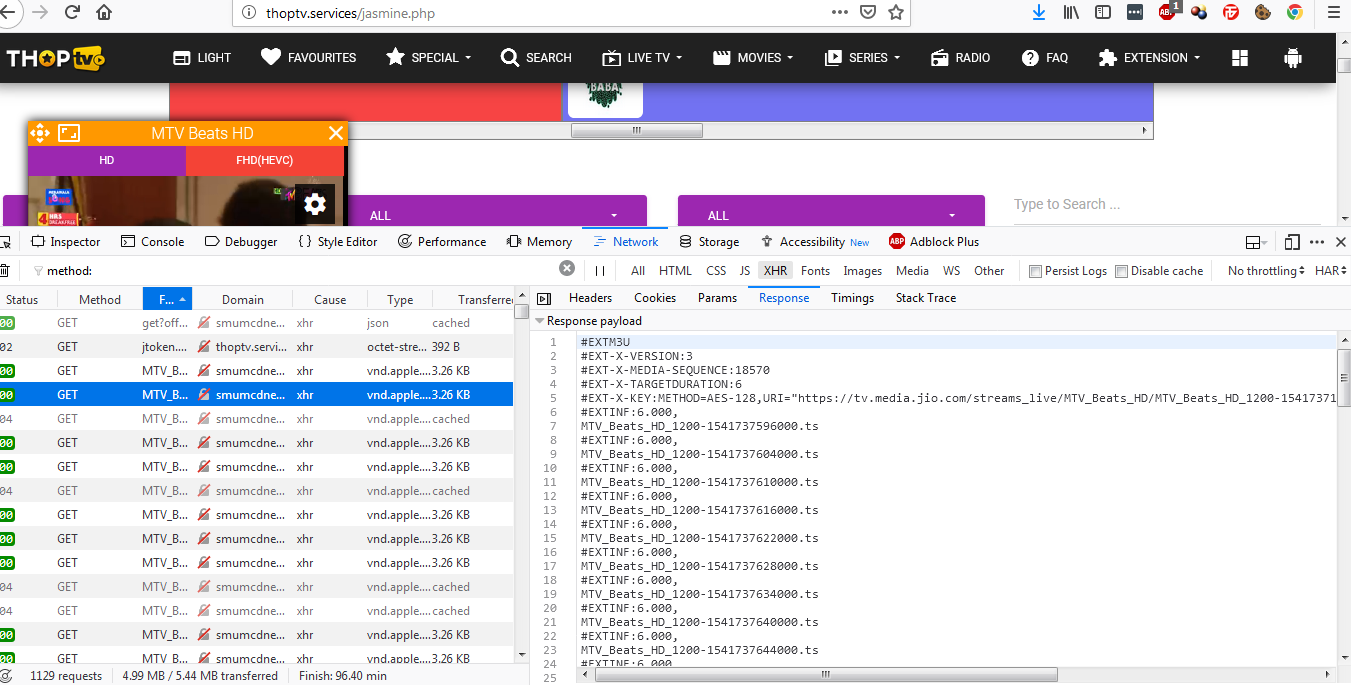The width and height of the screenshot is (1351, 685).
Task: Open the ThopTV grid apps icon
Action: point(1240,58)
